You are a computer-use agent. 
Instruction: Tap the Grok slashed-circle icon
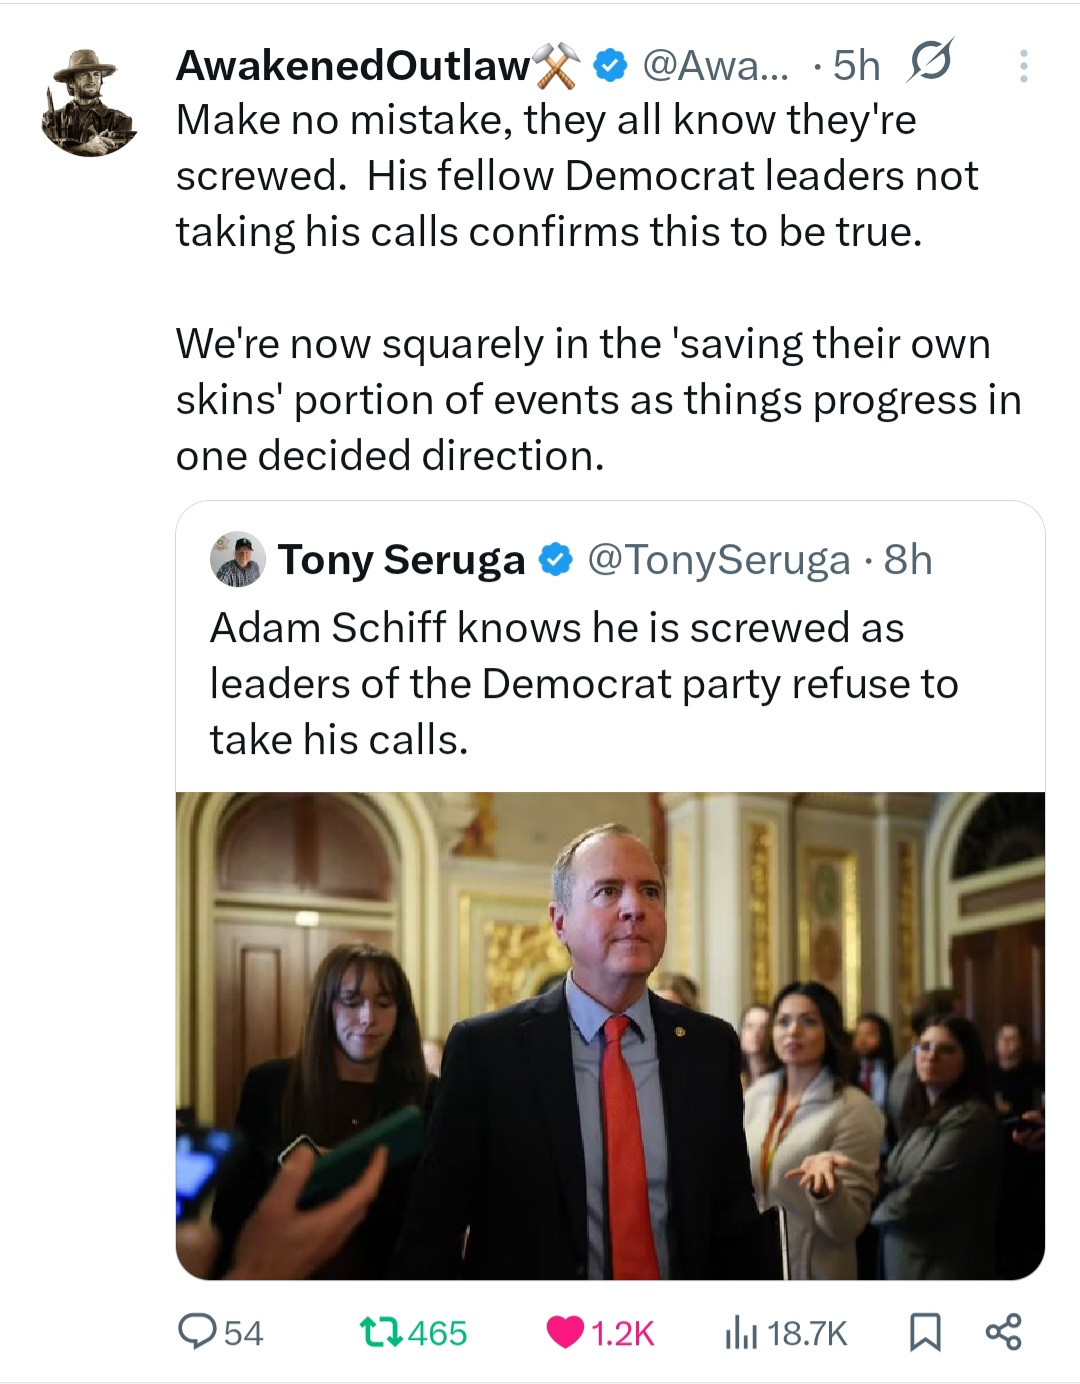(930, 62)
